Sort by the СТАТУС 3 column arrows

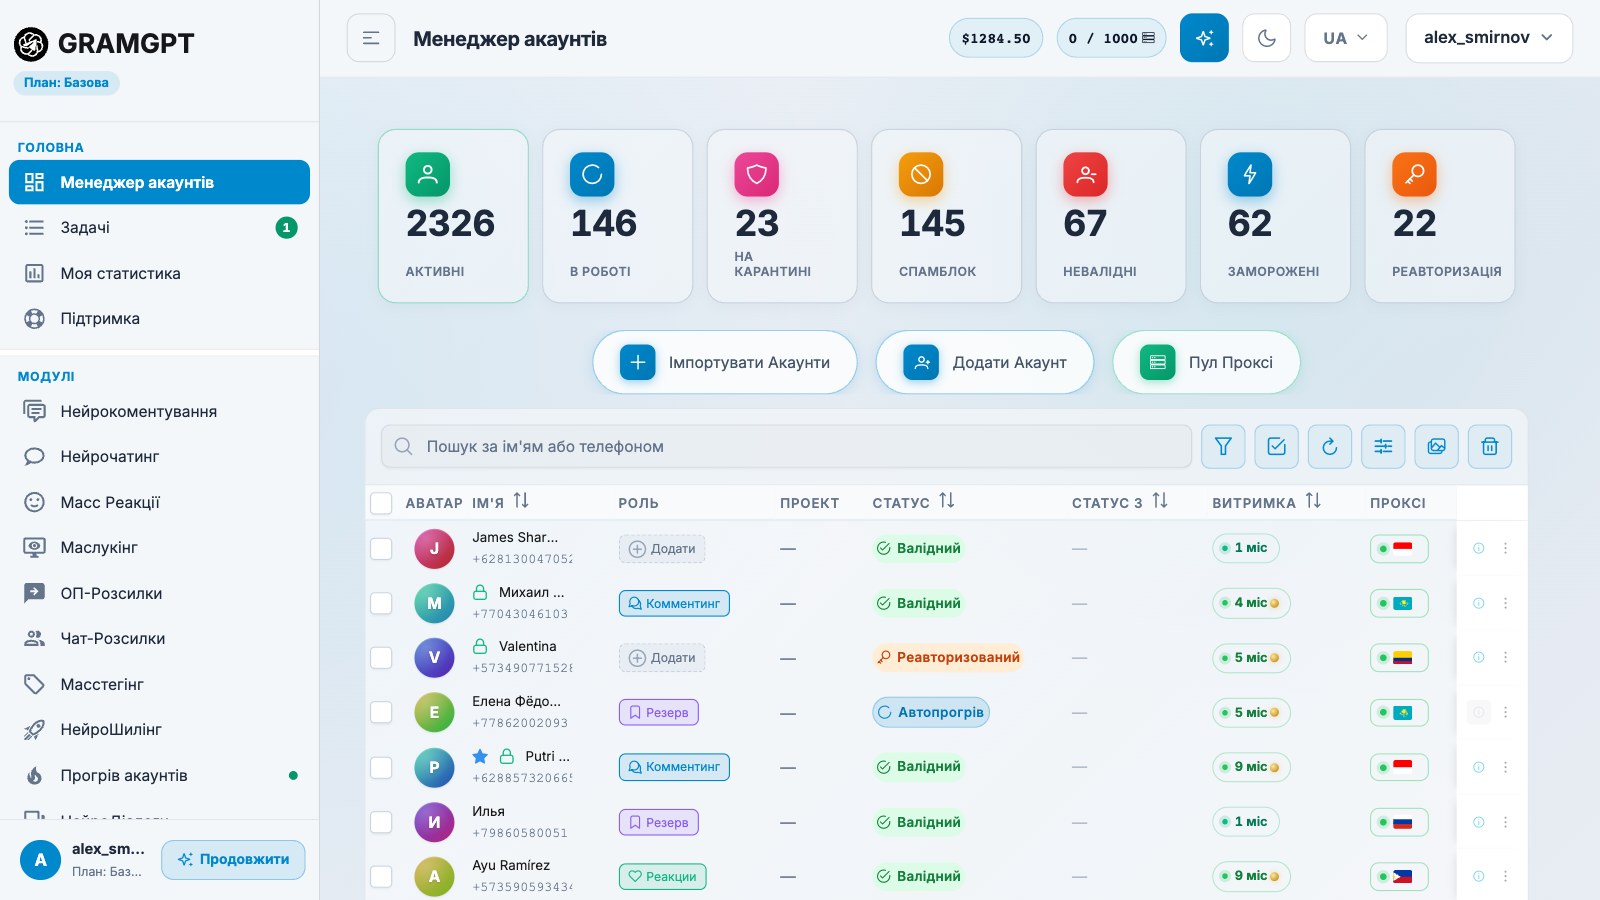pos(1160,501)
